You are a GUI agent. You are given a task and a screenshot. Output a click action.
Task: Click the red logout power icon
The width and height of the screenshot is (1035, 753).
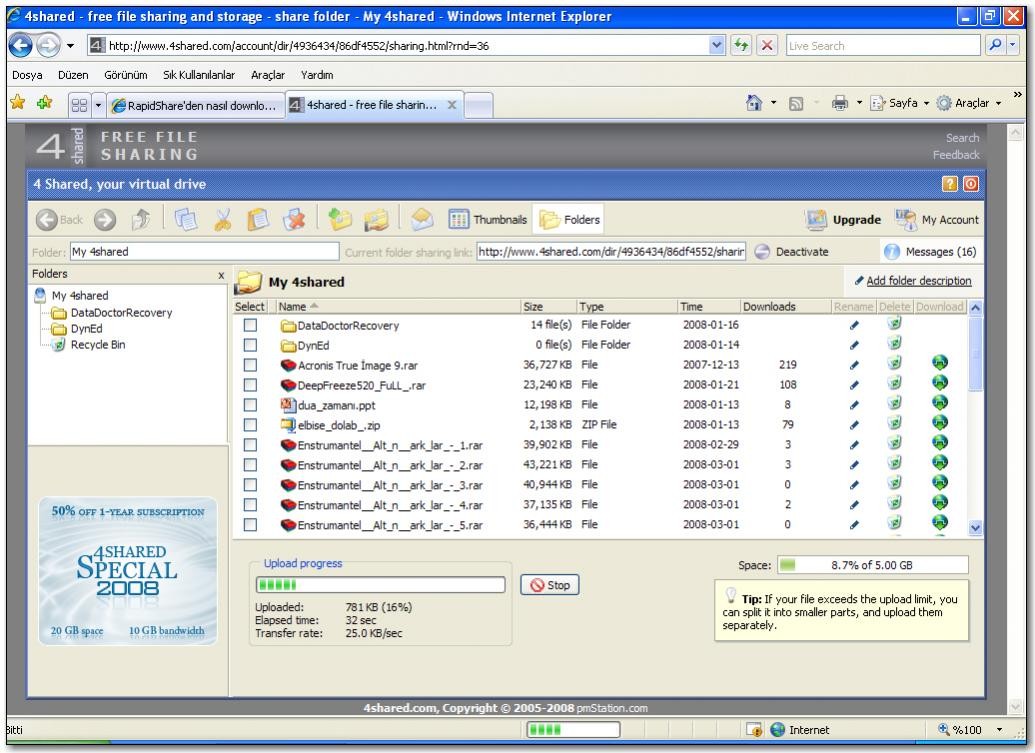(x=970, y=184)
